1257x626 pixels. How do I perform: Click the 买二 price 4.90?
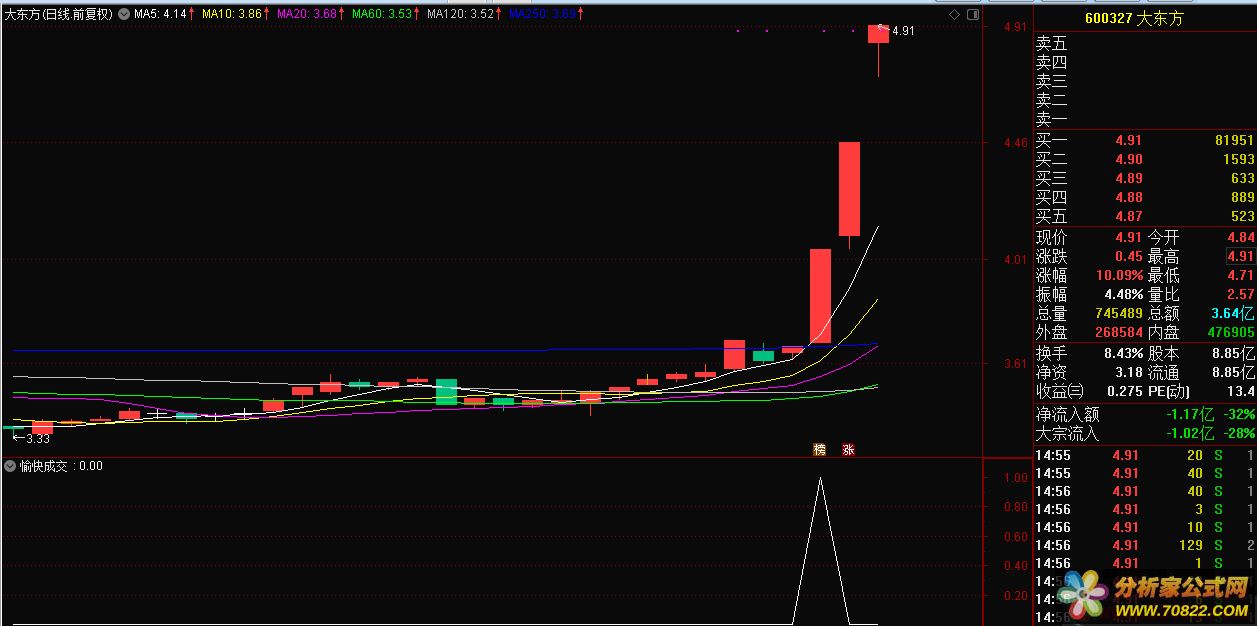(1128, 160)
